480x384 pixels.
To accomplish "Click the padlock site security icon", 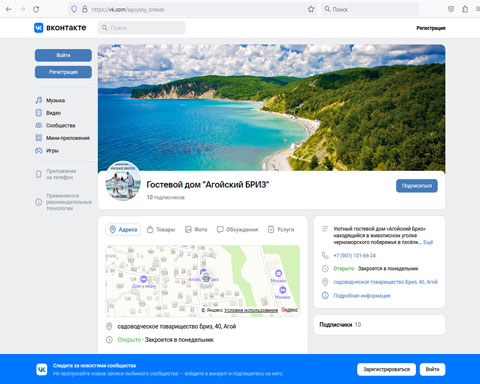I will point(85,9).
